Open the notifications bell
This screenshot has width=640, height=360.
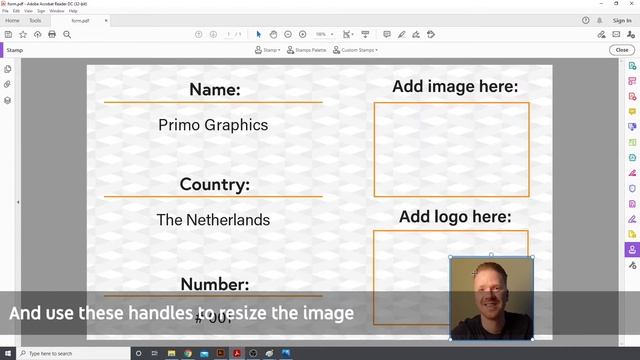(x=599, y=20)
